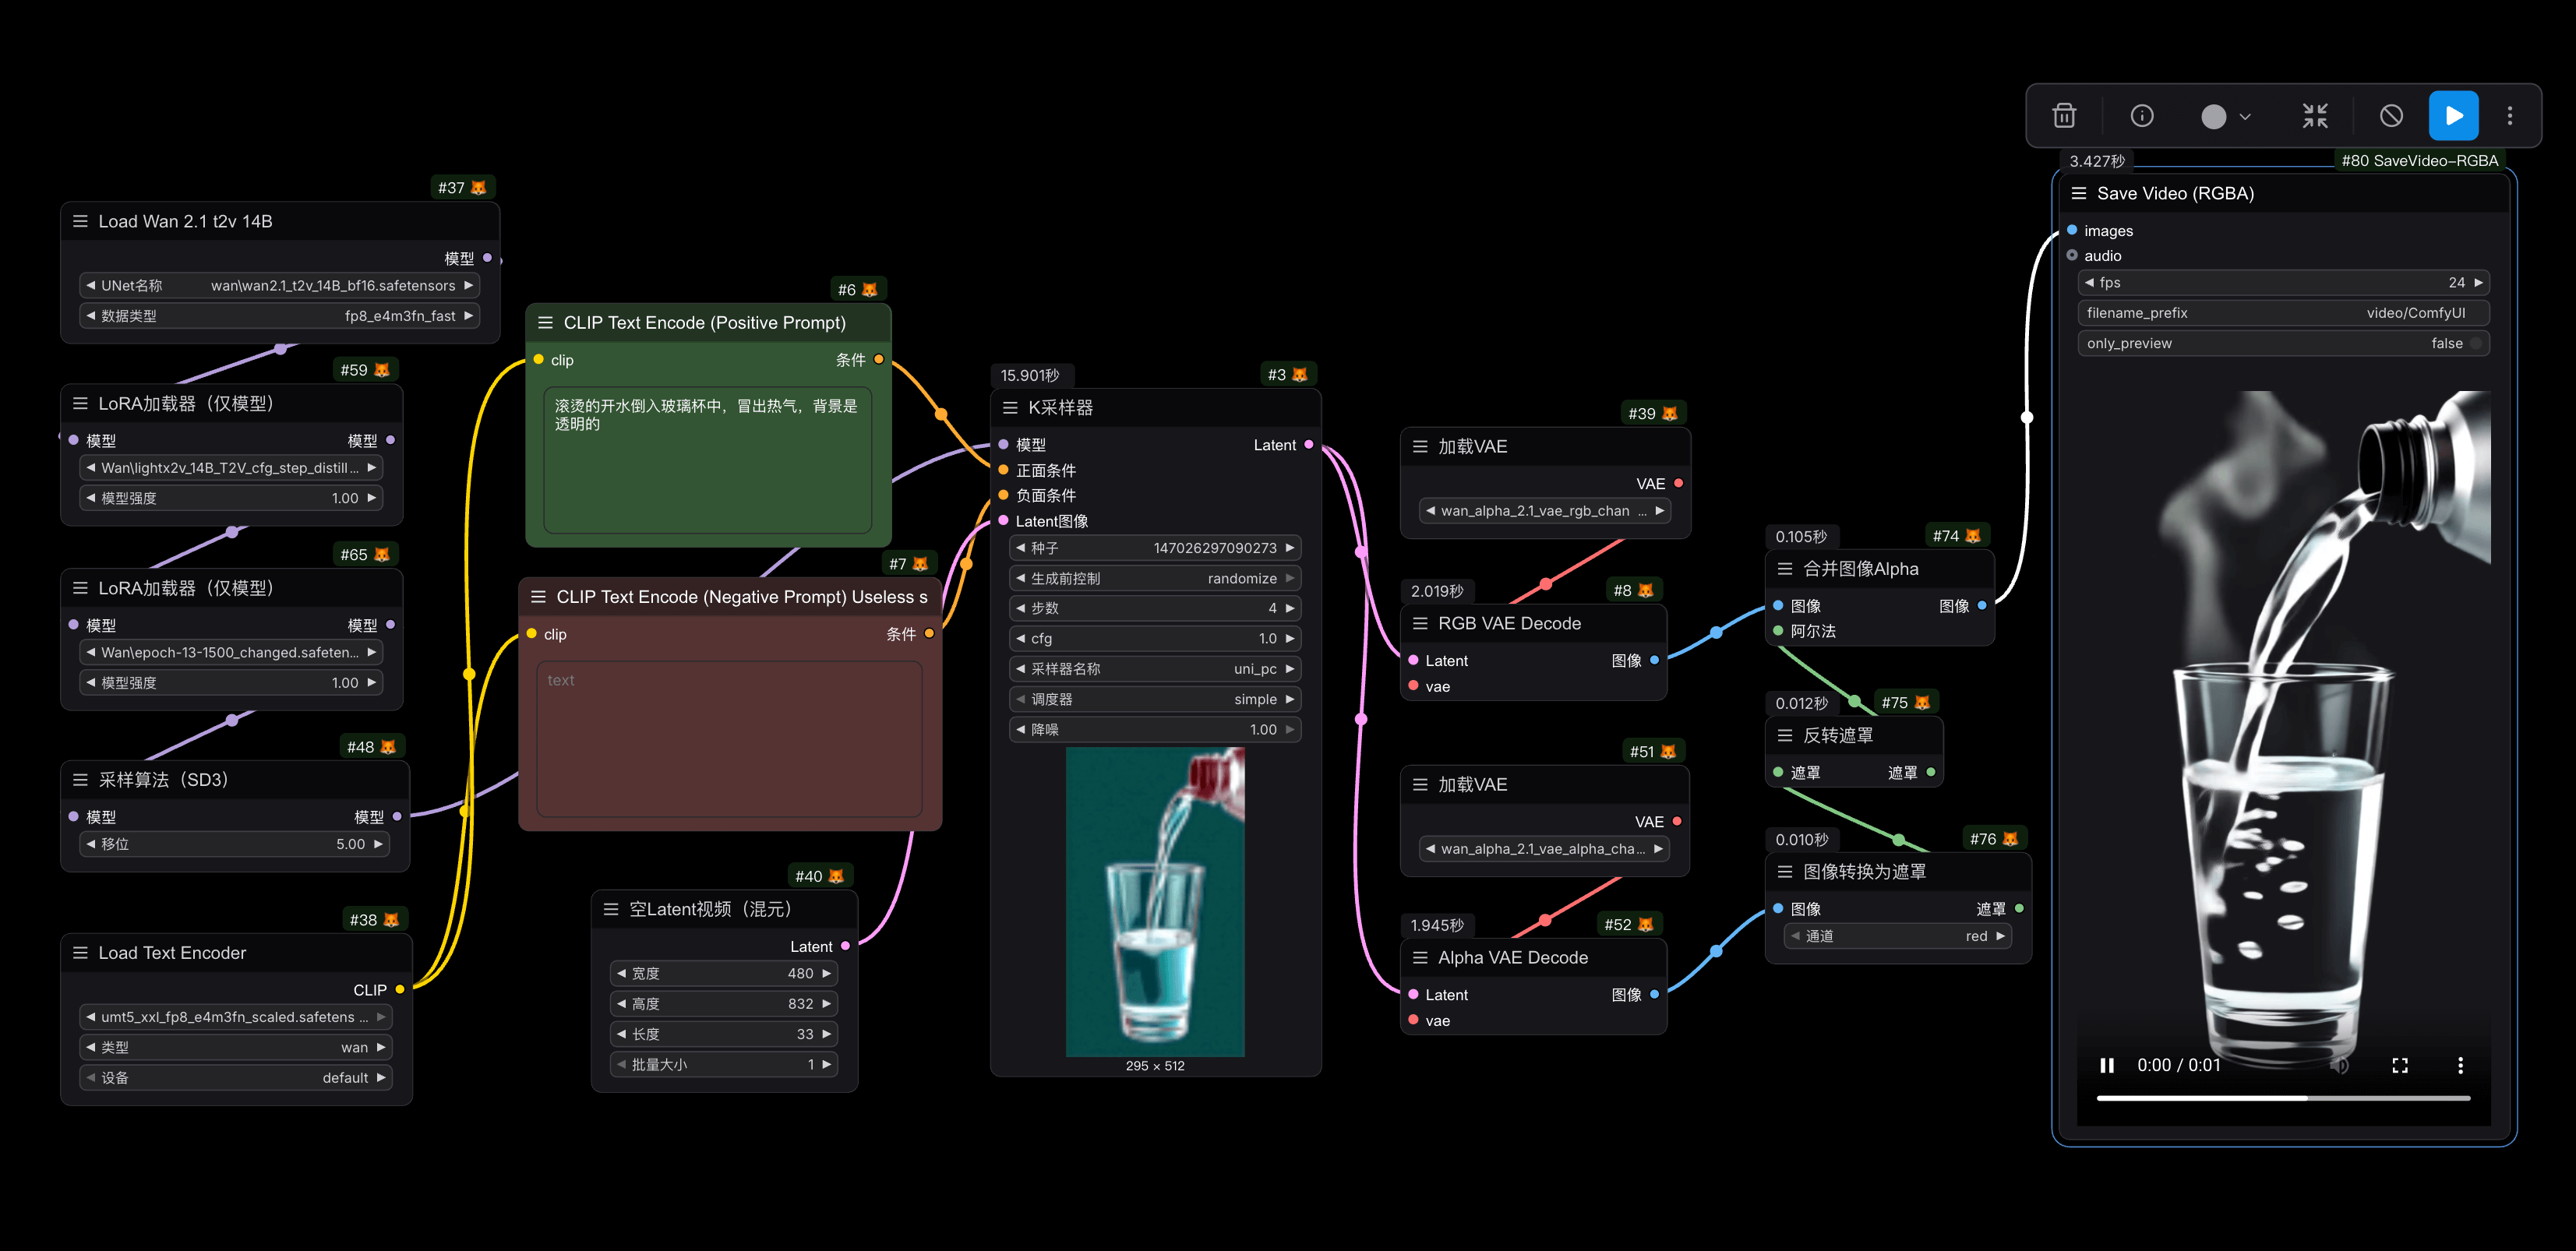Viewport: 2576px width, 1251px height.
Task: Open 合并图像Alpha node menu icon
Action: coord(1785,569)
